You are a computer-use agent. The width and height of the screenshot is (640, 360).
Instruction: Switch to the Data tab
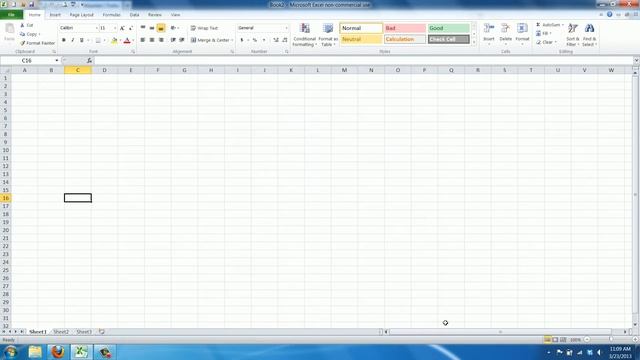tap(134, 15)
